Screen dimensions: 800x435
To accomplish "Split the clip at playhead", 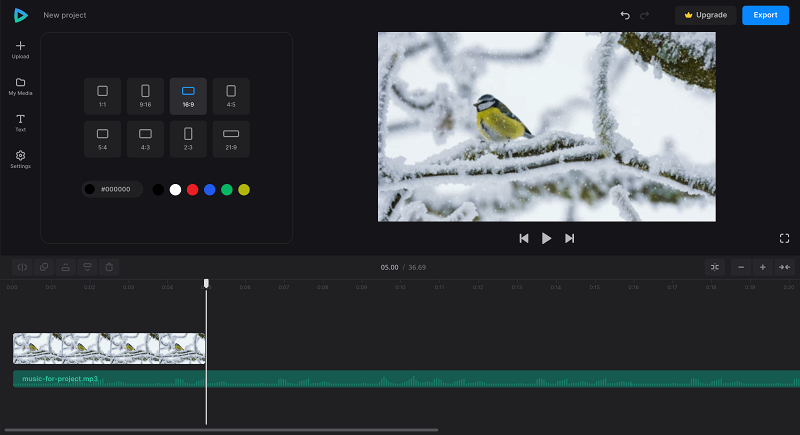I will point(22,267).
